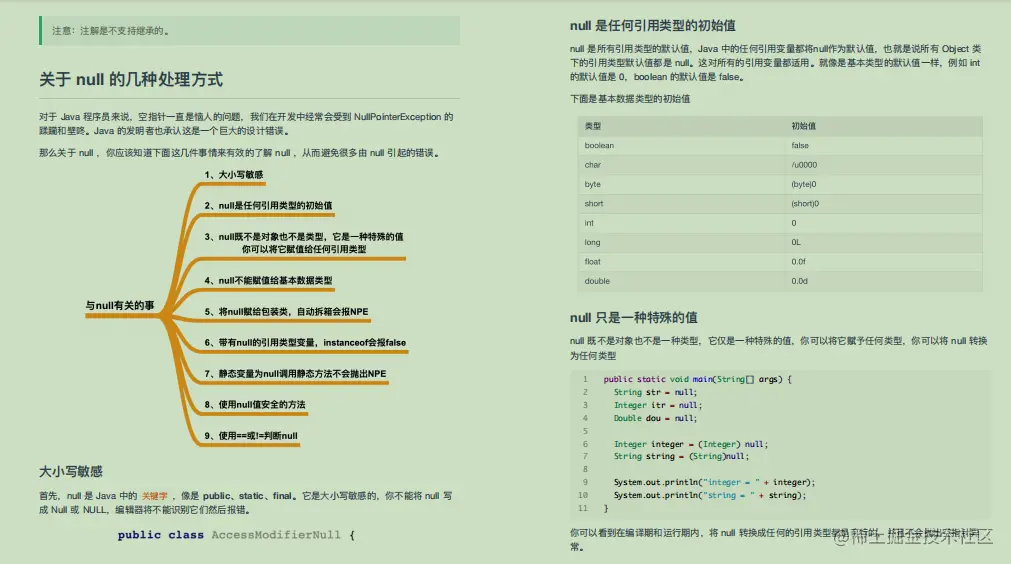Click code line public class AccessModifierNull
The height and width of the screenshot is (564, 1011).
236,535
